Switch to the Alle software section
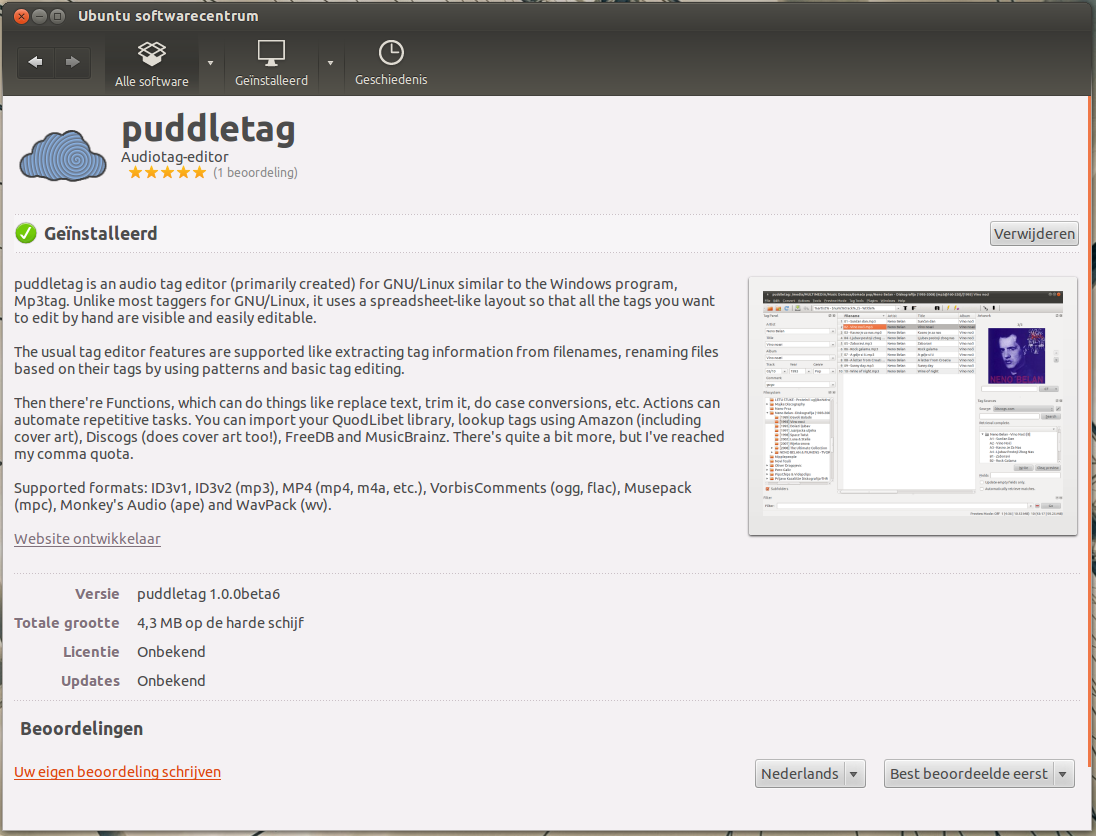 click(151, 62)
